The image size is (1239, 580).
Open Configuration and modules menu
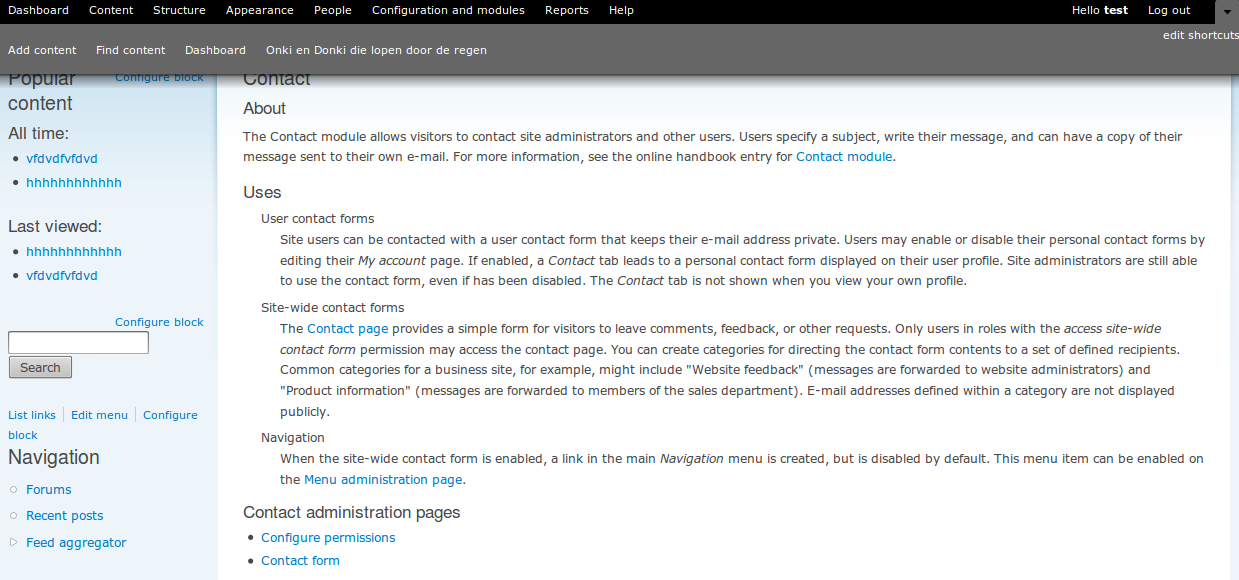pyautogui.click(x=448, y=10)
